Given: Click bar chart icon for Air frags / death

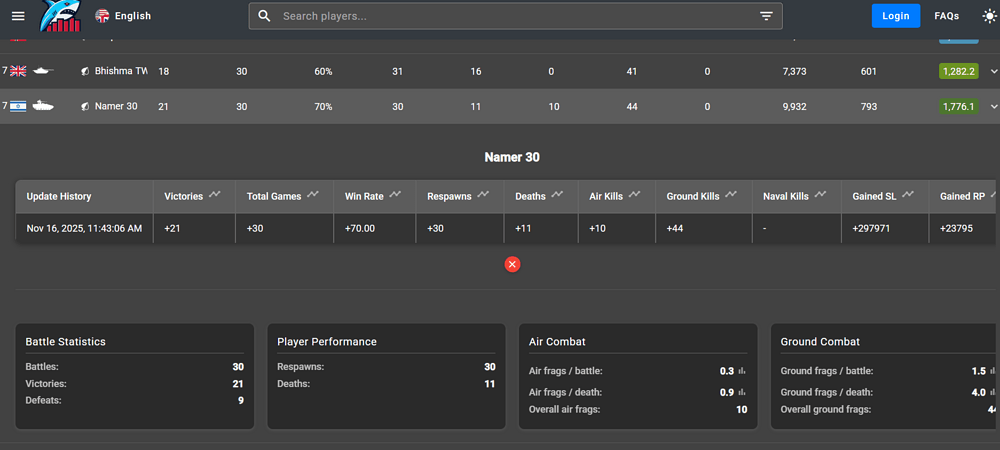Looking at the screenshot, I should coord(741,392).
